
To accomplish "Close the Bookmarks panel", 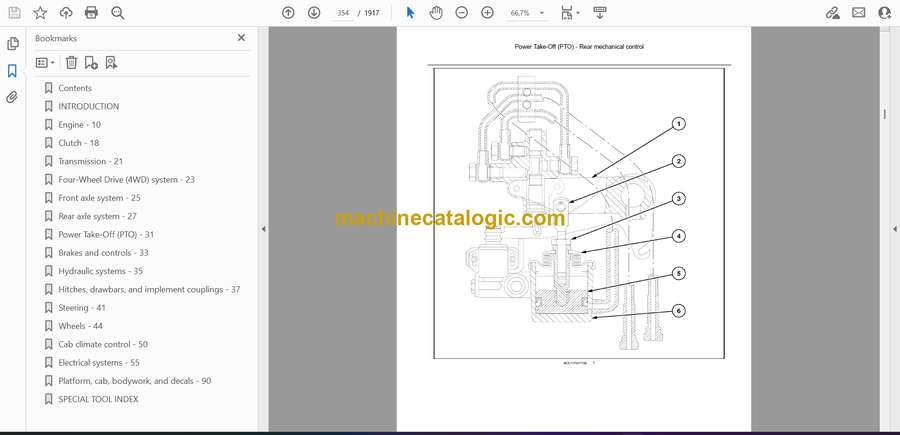I will 241,38.
